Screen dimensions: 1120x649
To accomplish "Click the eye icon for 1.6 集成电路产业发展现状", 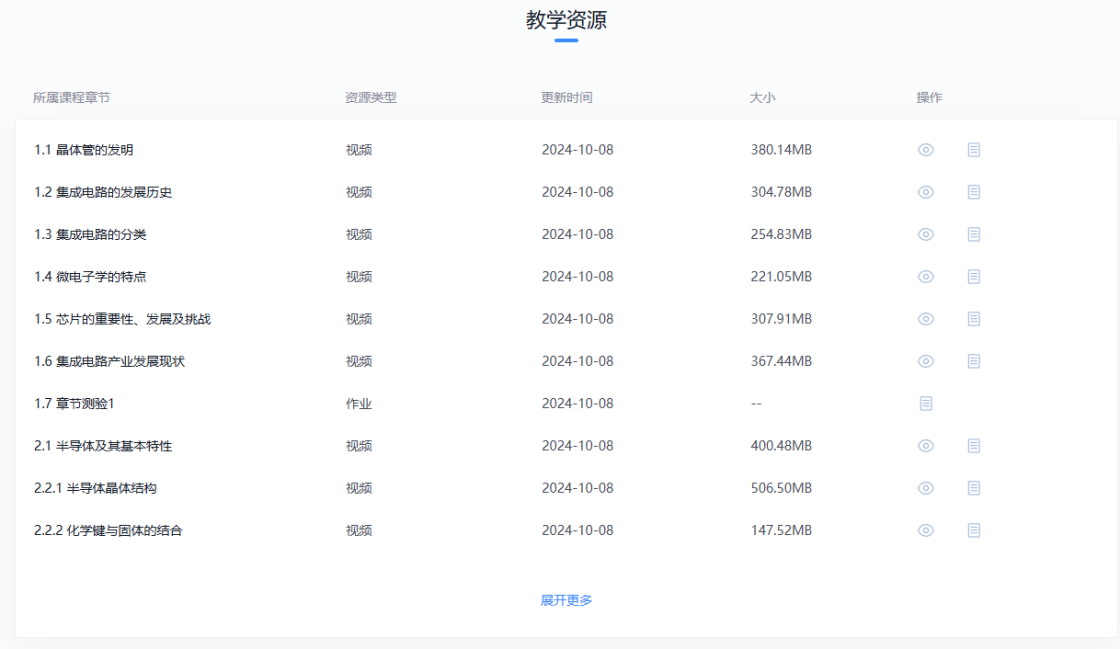I will click(x=926, y=361).
